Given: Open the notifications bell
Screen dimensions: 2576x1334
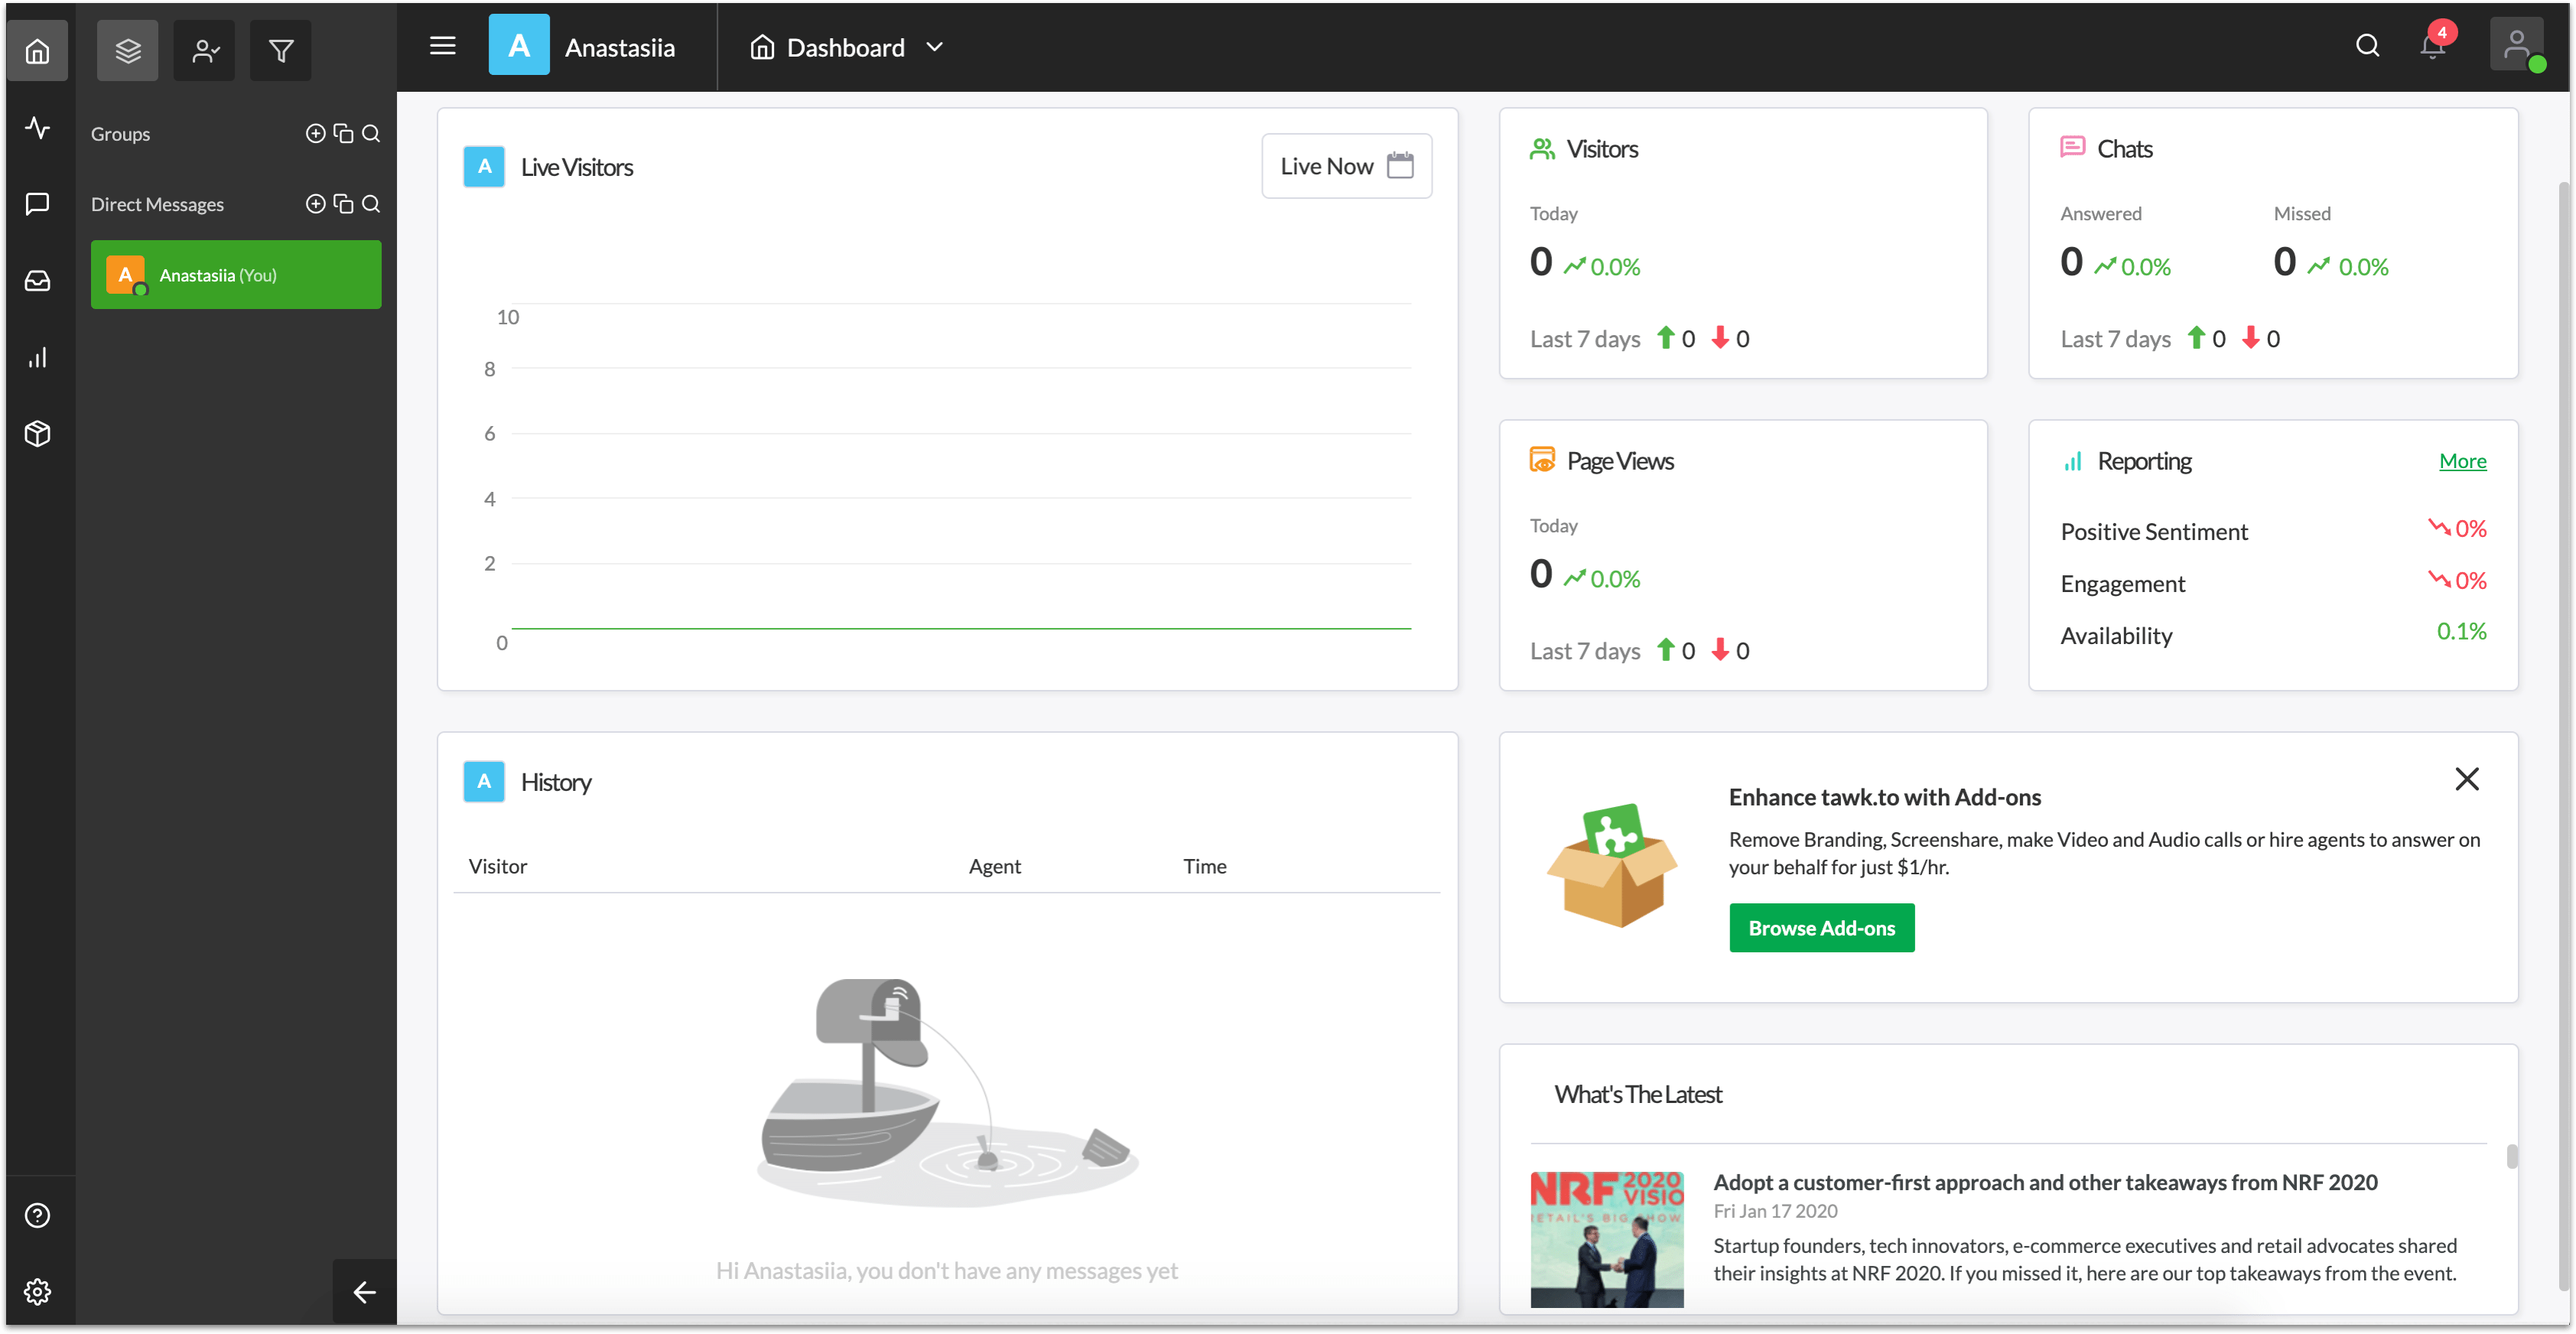Looking at the screenshot, I should 2431,46.
